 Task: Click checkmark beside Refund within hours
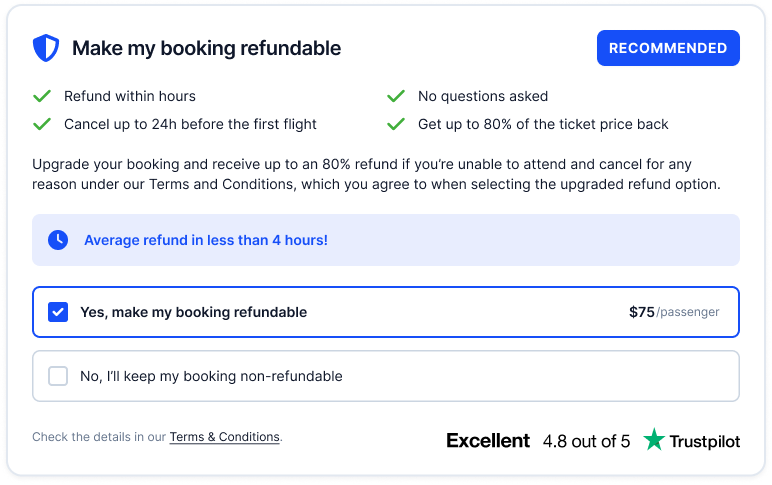pyautogui.click(x=42, y=96)
